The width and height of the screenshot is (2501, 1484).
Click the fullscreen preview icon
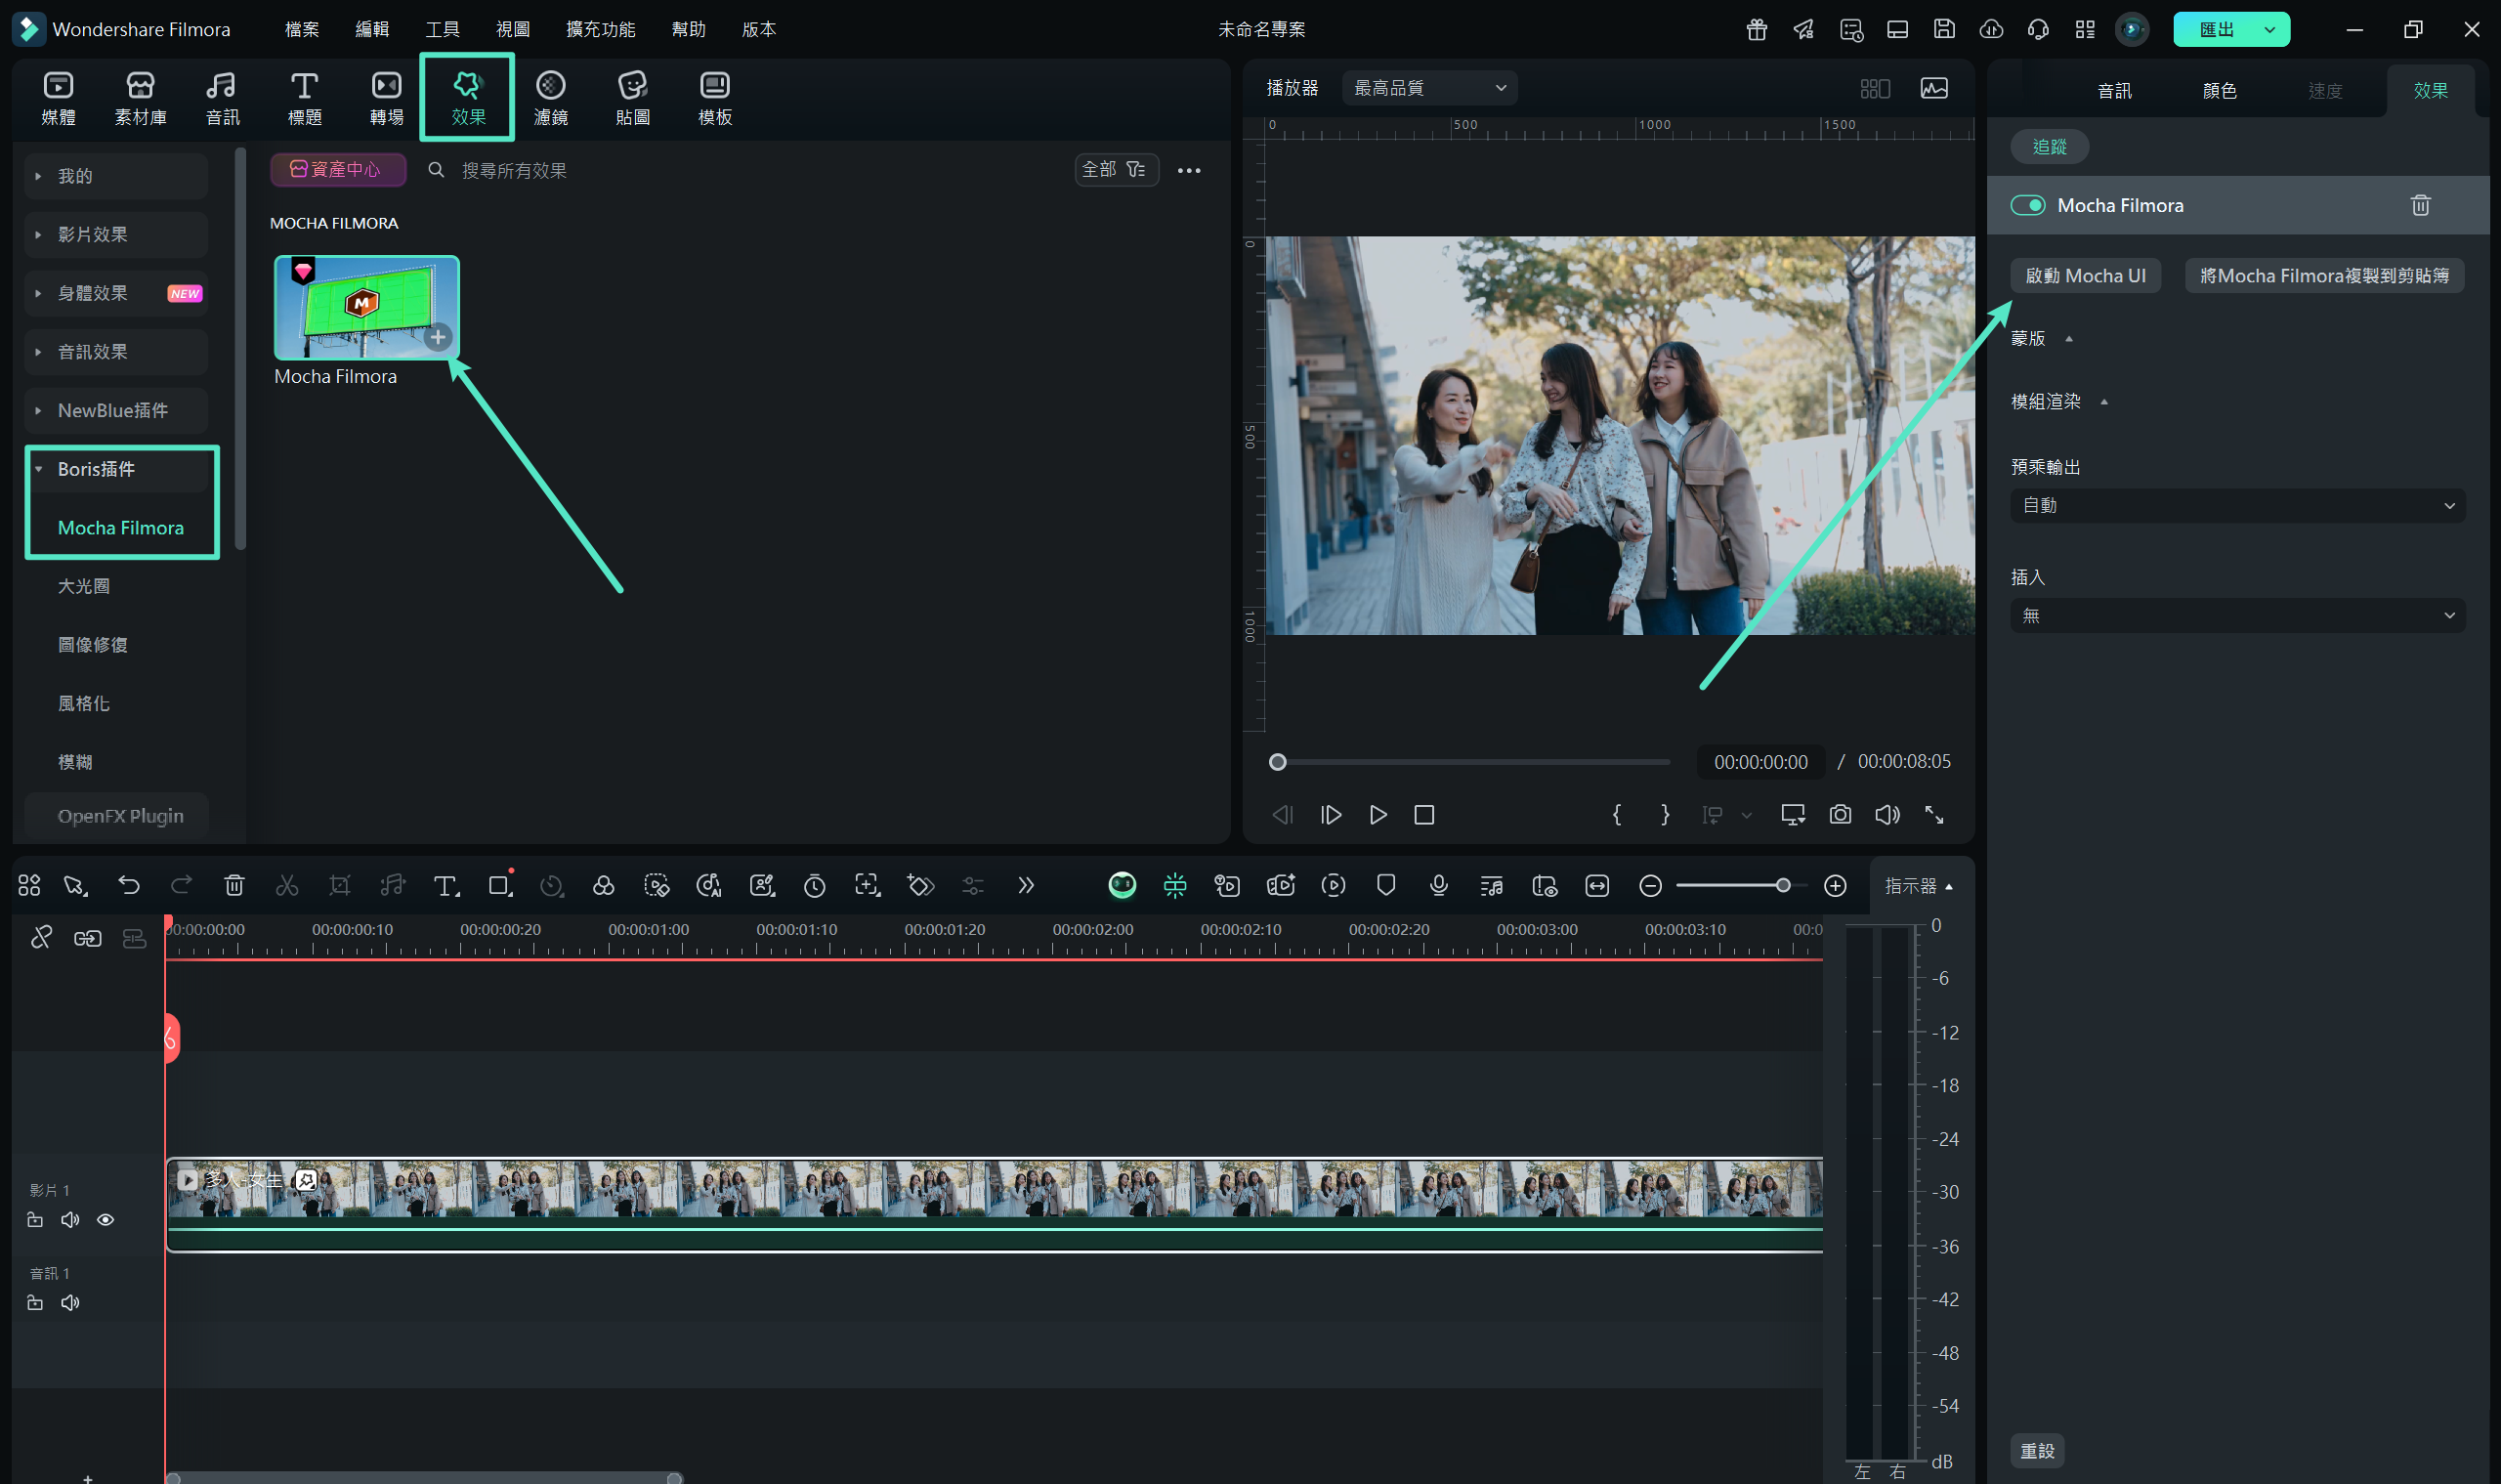tap(1934, 815)
